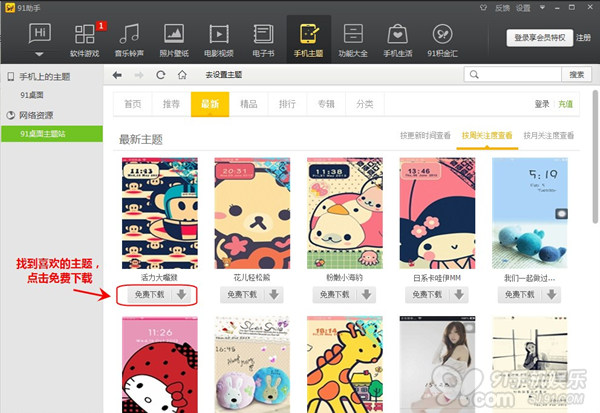600x413 pixels.
Task: Open 功能大全 section
Action: tap(353, 40)
